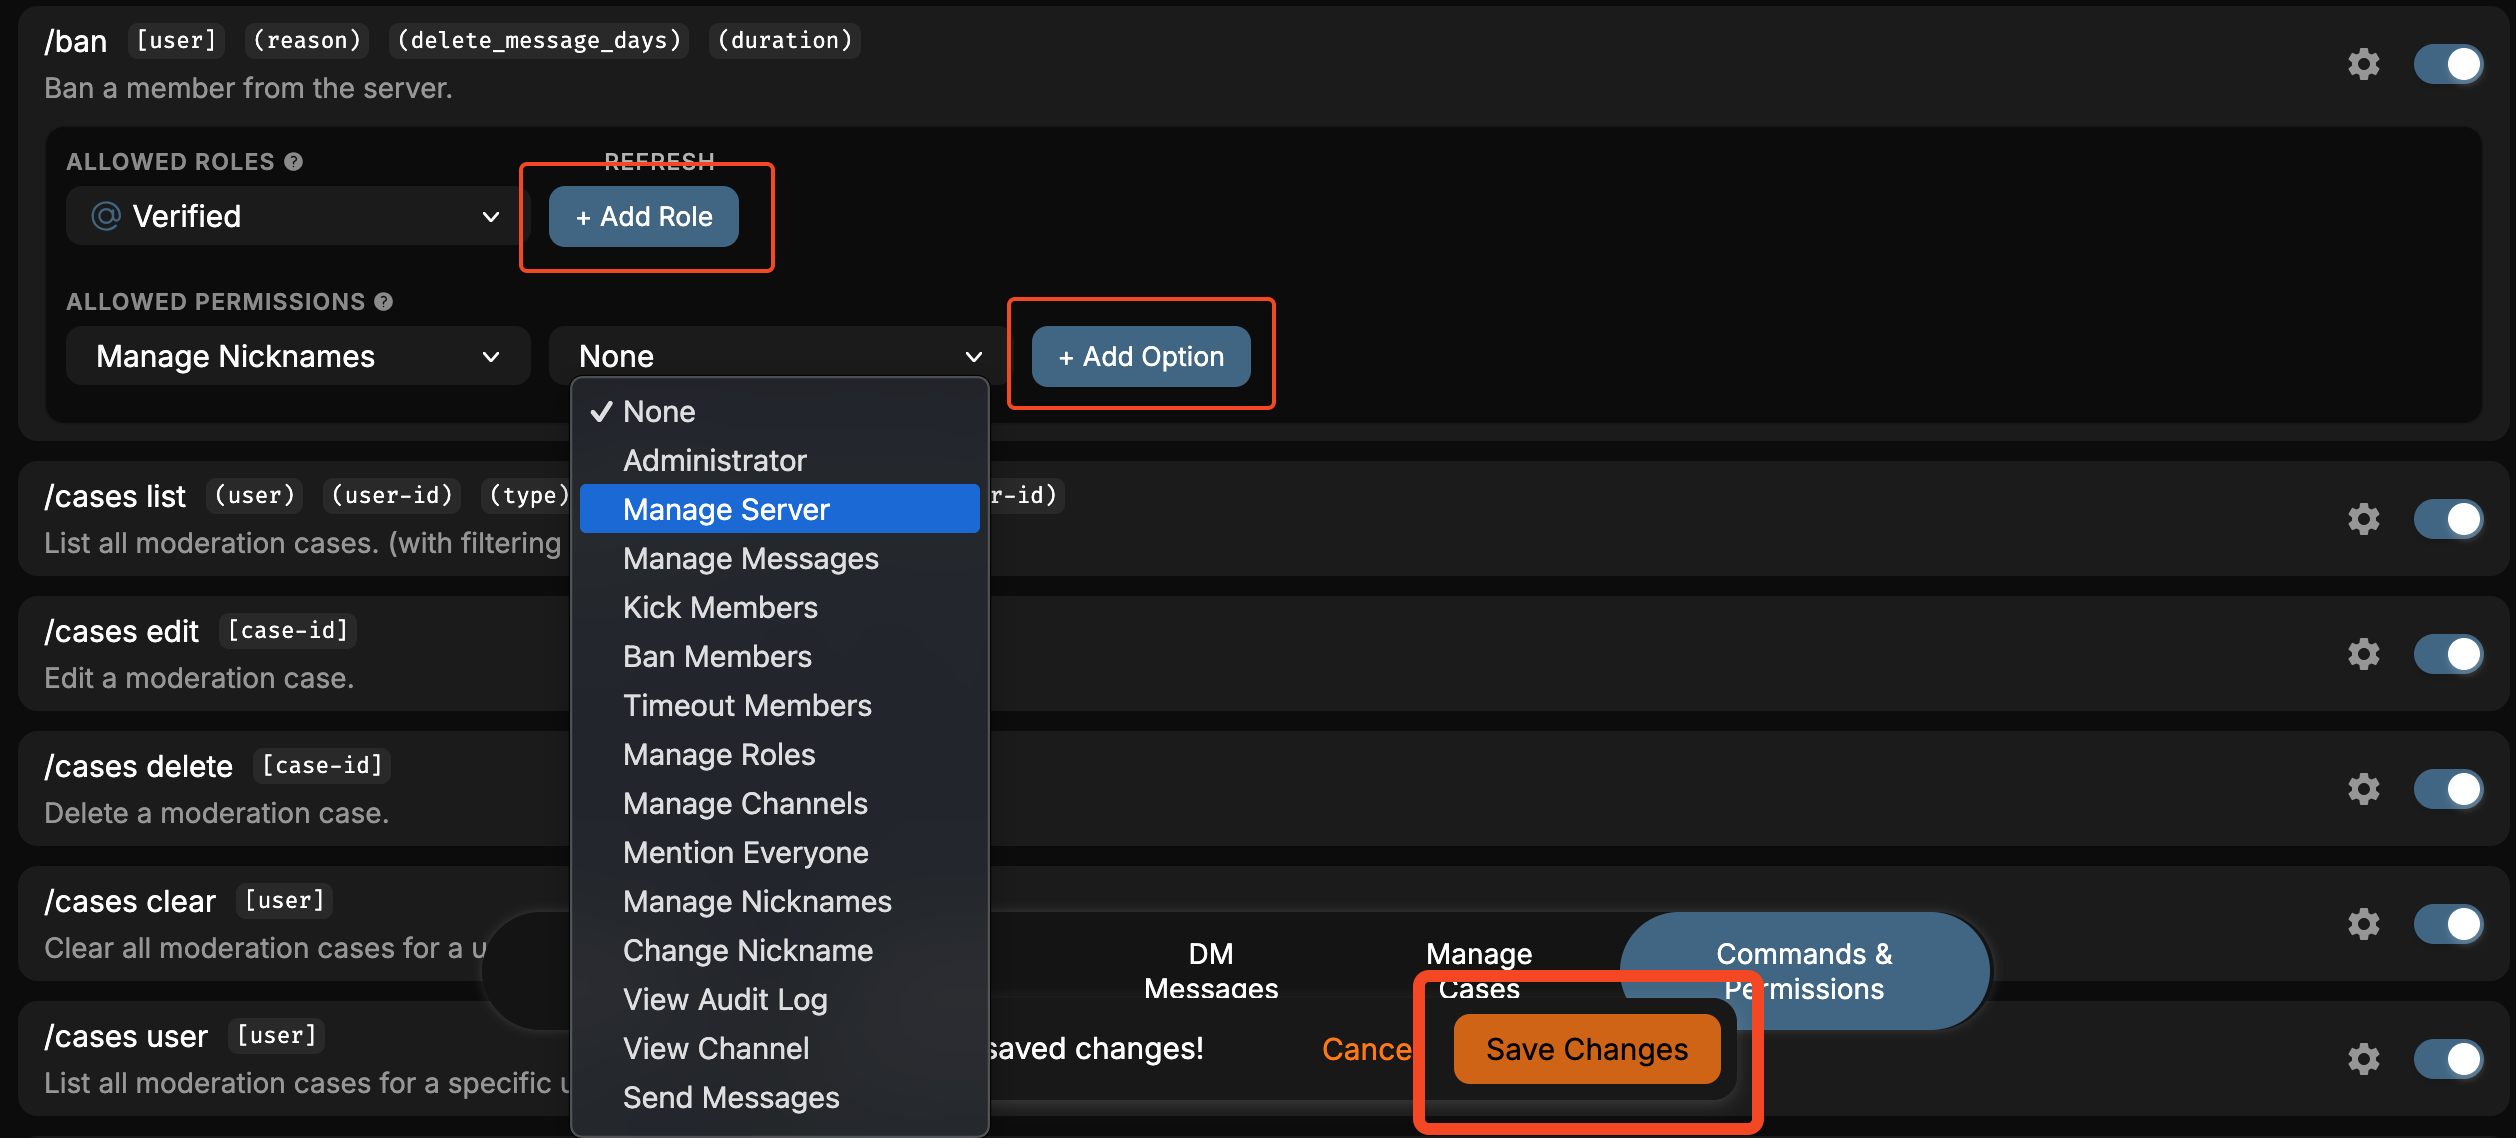The height and width of the screenshot is (1138, 2516).
Task: Toggle off the /ban command
Action: pyautogui.click(x=2448, y=64)
